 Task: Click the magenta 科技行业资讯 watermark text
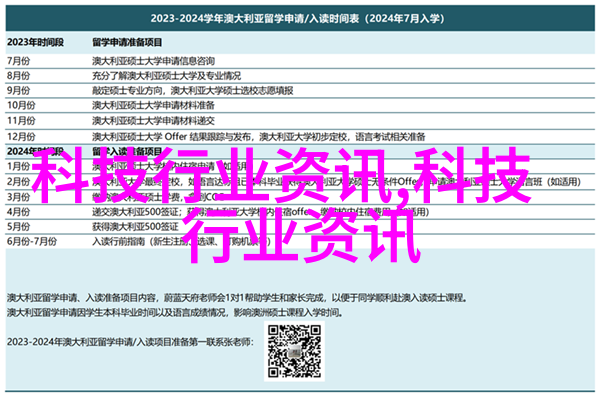pos(281,205)
